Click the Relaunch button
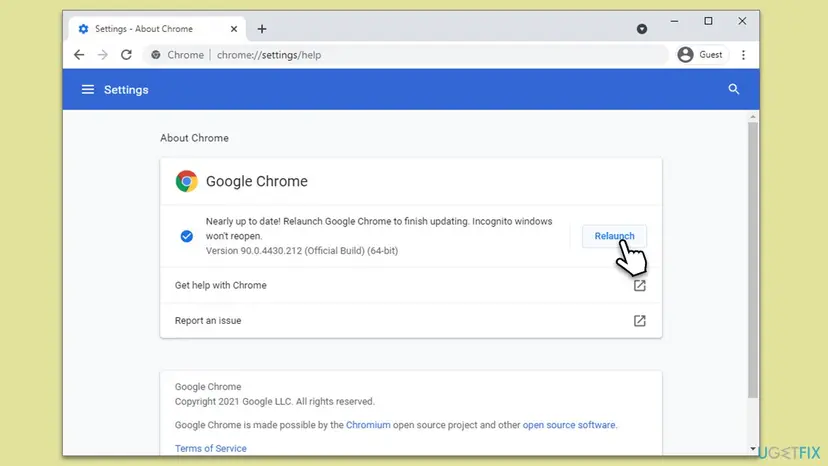This screenshot has width=828, height=466. pyautogui.click(x=614, y=236)
